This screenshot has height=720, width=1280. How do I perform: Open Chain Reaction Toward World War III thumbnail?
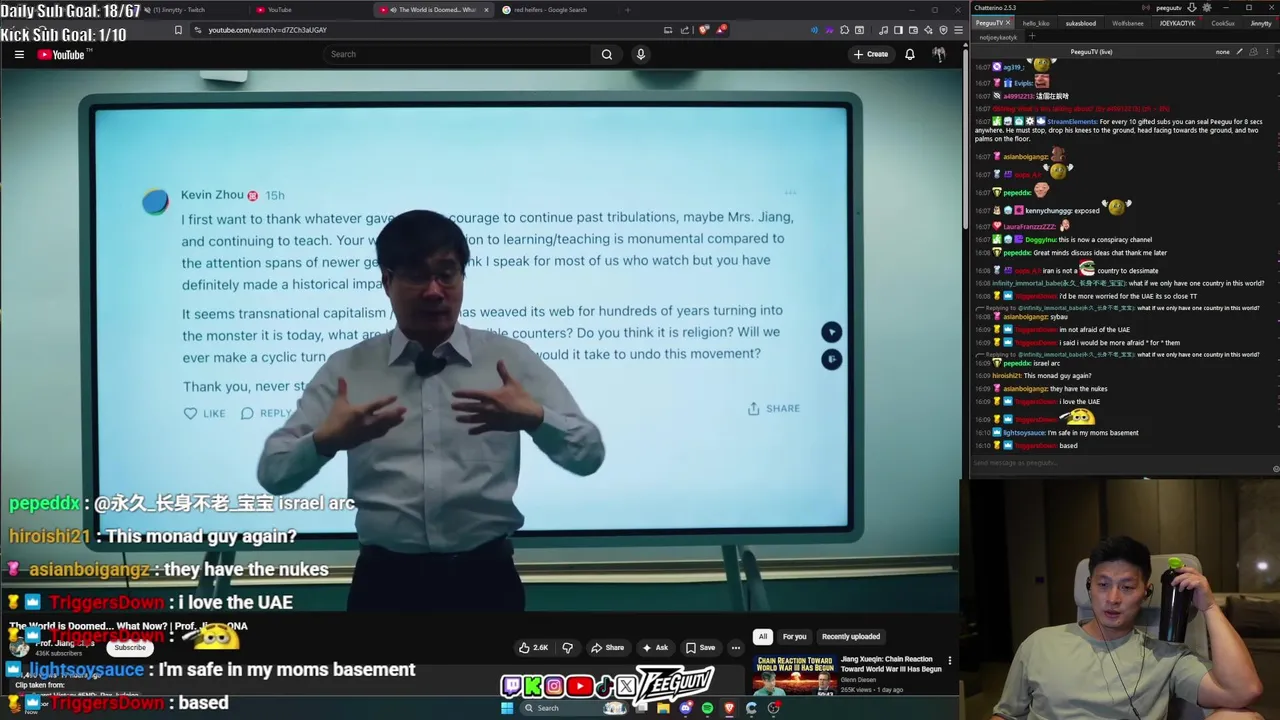click(x=795, y=675)
